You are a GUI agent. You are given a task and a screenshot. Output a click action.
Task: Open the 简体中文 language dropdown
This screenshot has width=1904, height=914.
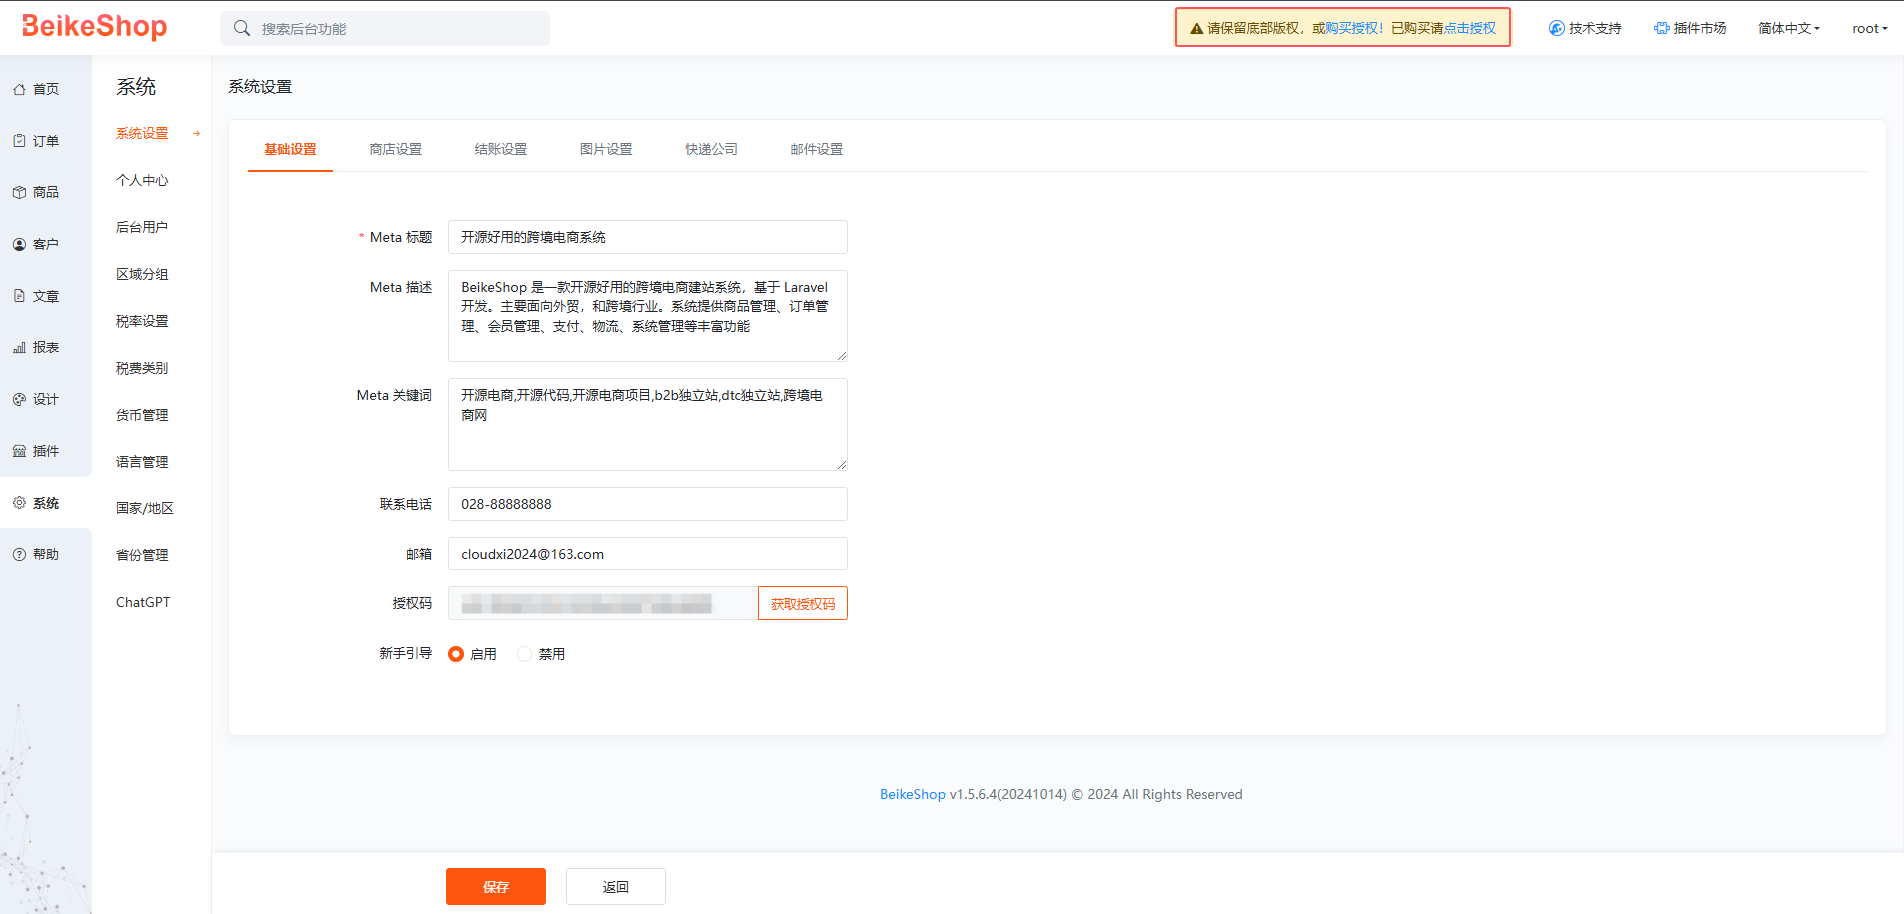1789,28
